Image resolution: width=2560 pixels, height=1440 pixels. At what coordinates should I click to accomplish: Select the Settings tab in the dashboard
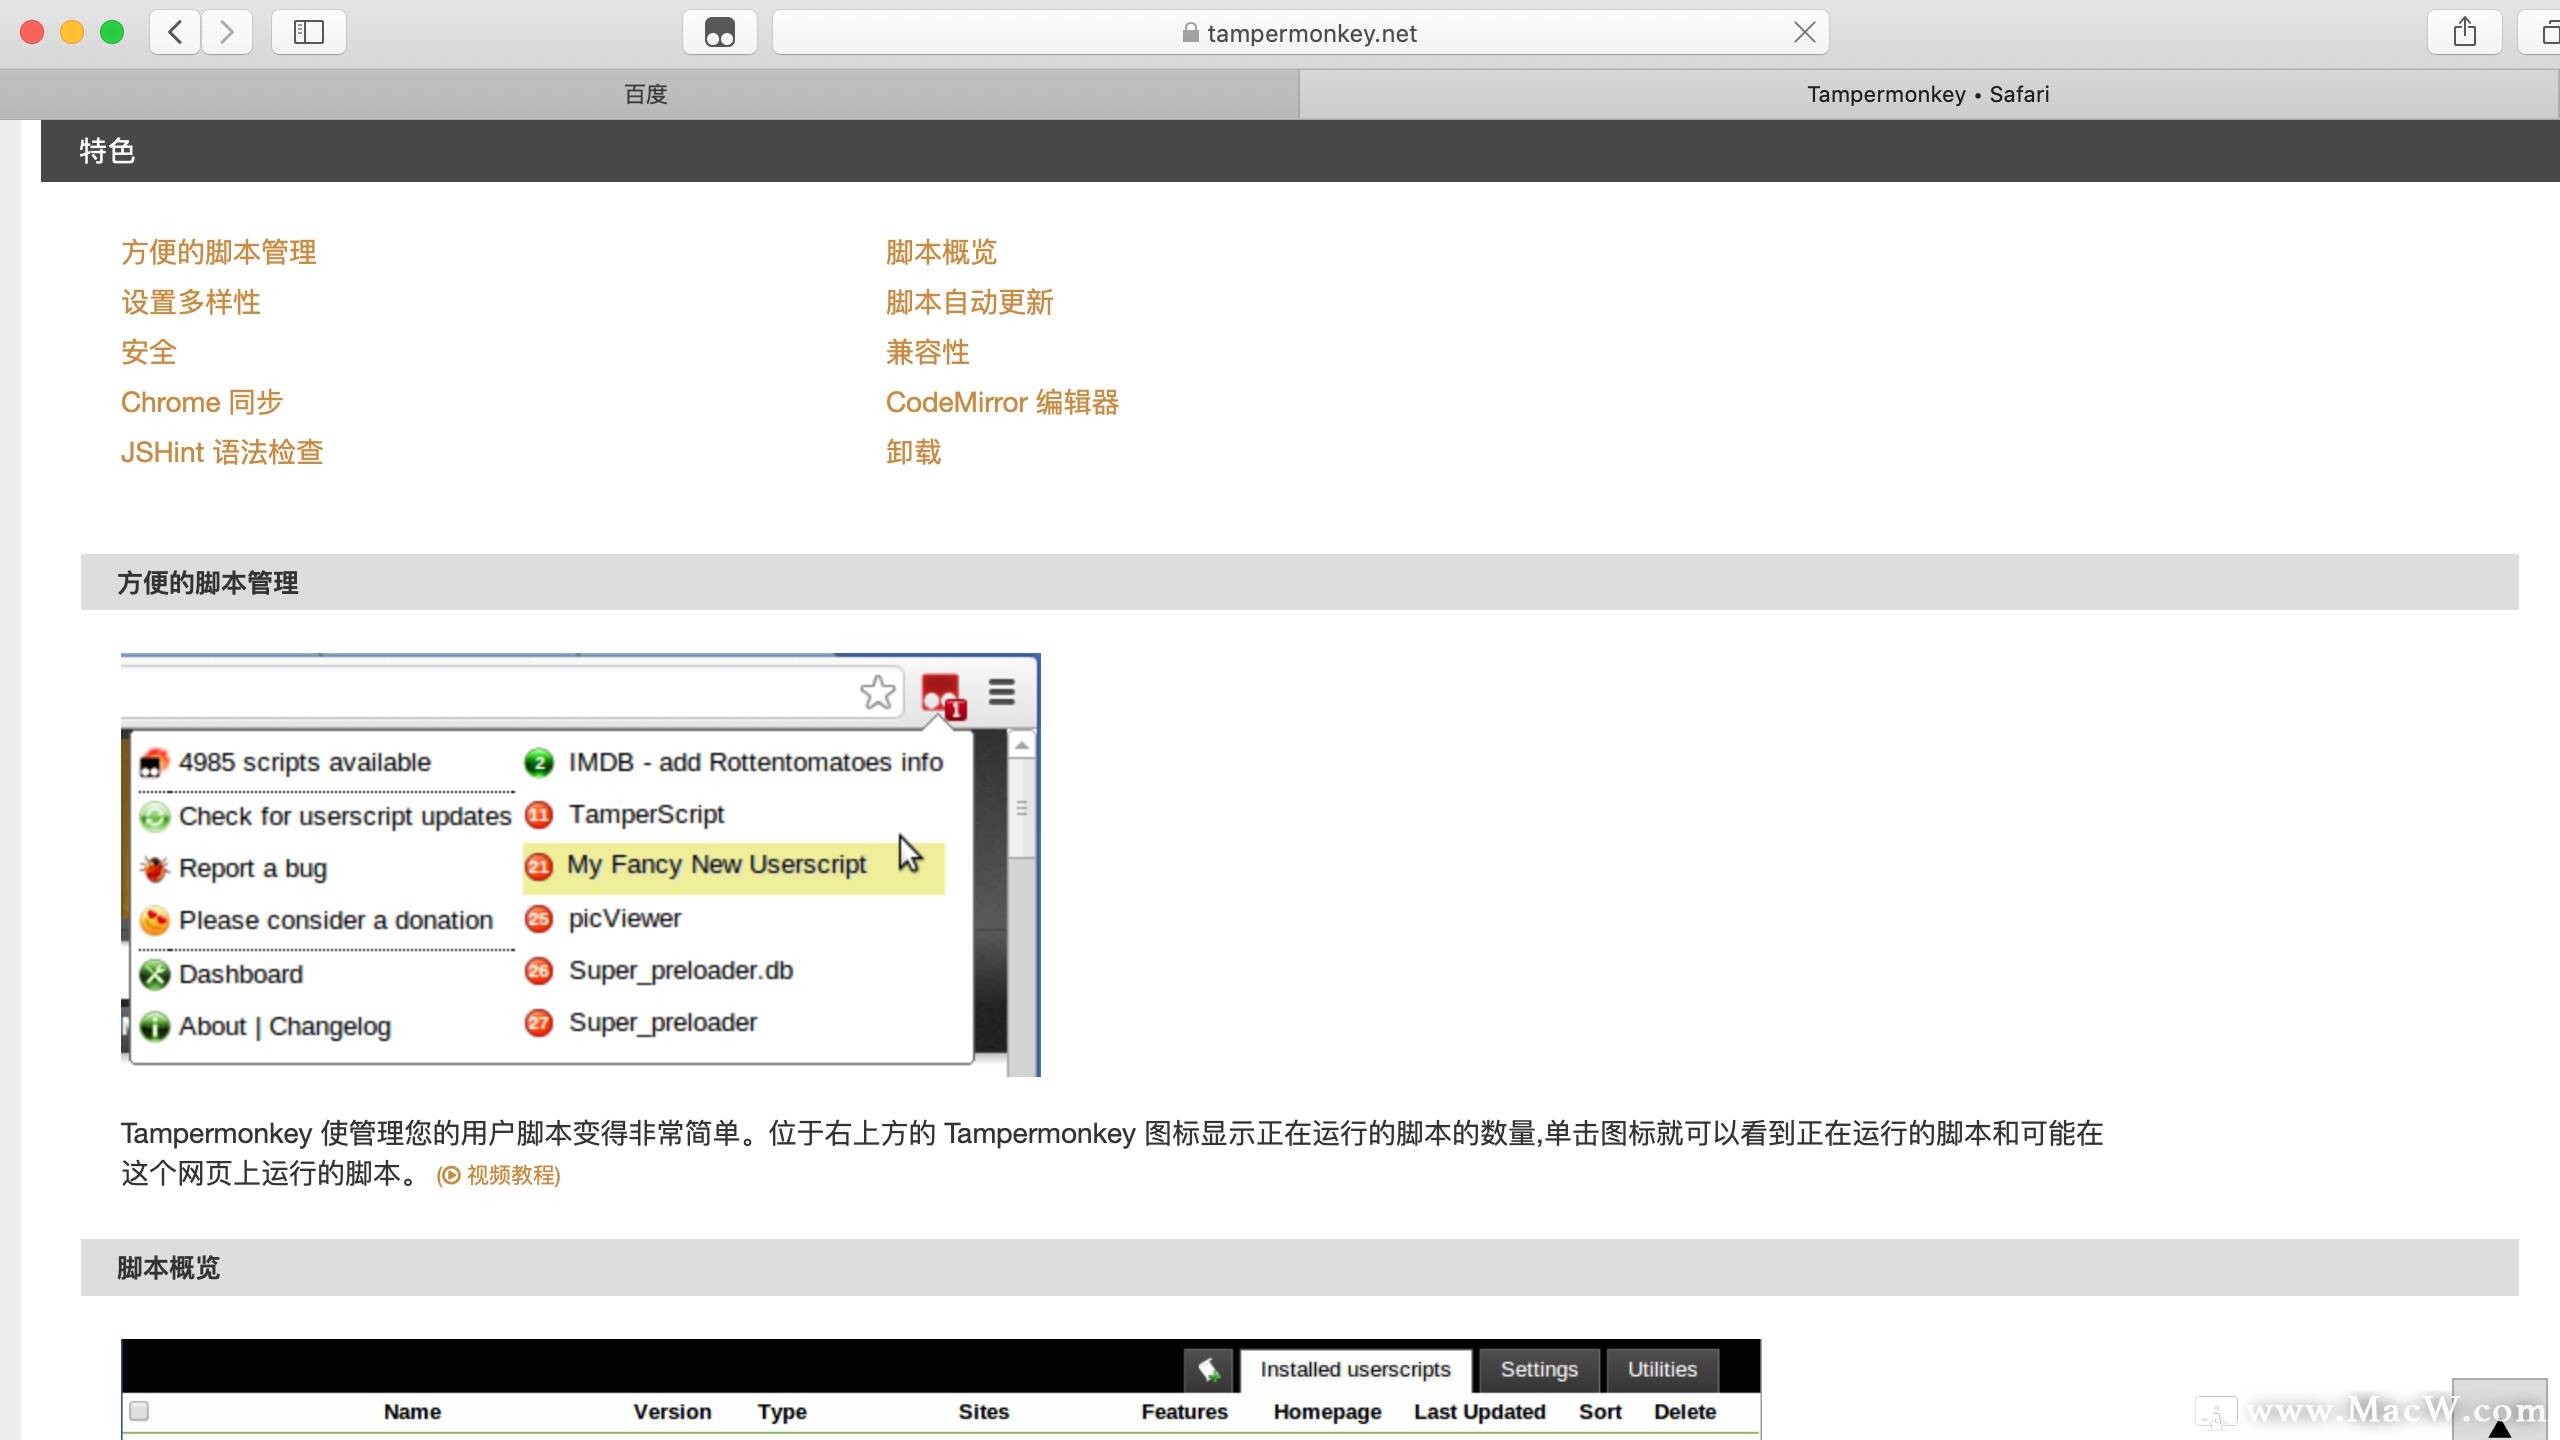click(x=1539, y=1369)
